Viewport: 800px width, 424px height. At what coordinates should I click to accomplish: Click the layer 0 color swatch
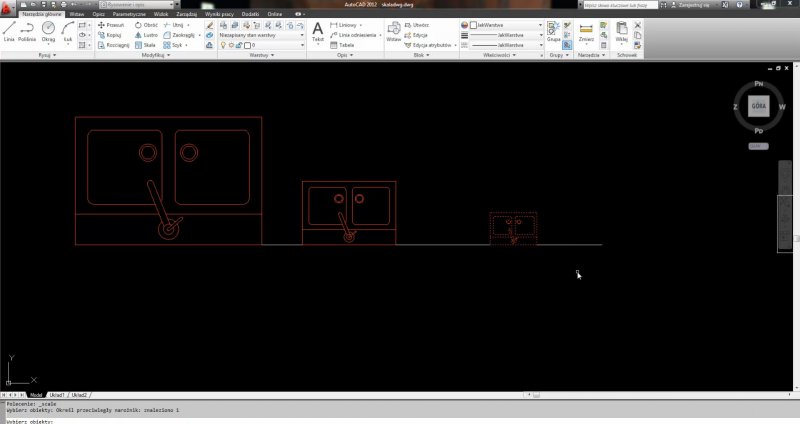click(x=249, y=45)
